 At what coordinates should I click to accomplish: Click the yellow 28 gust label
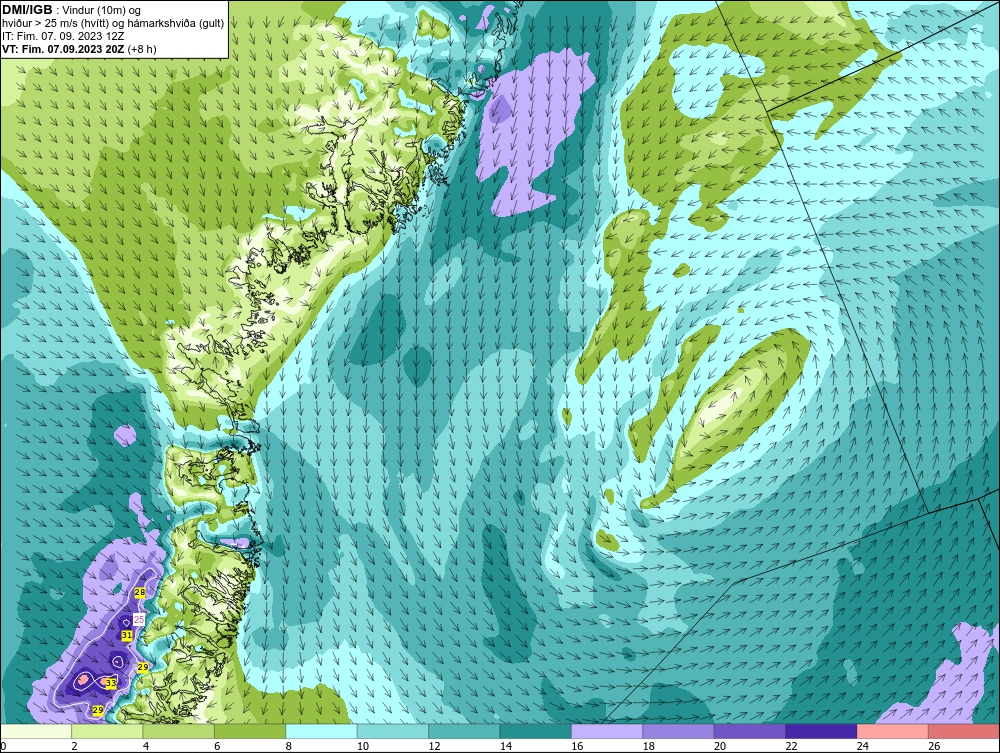(x=140, y=593)
